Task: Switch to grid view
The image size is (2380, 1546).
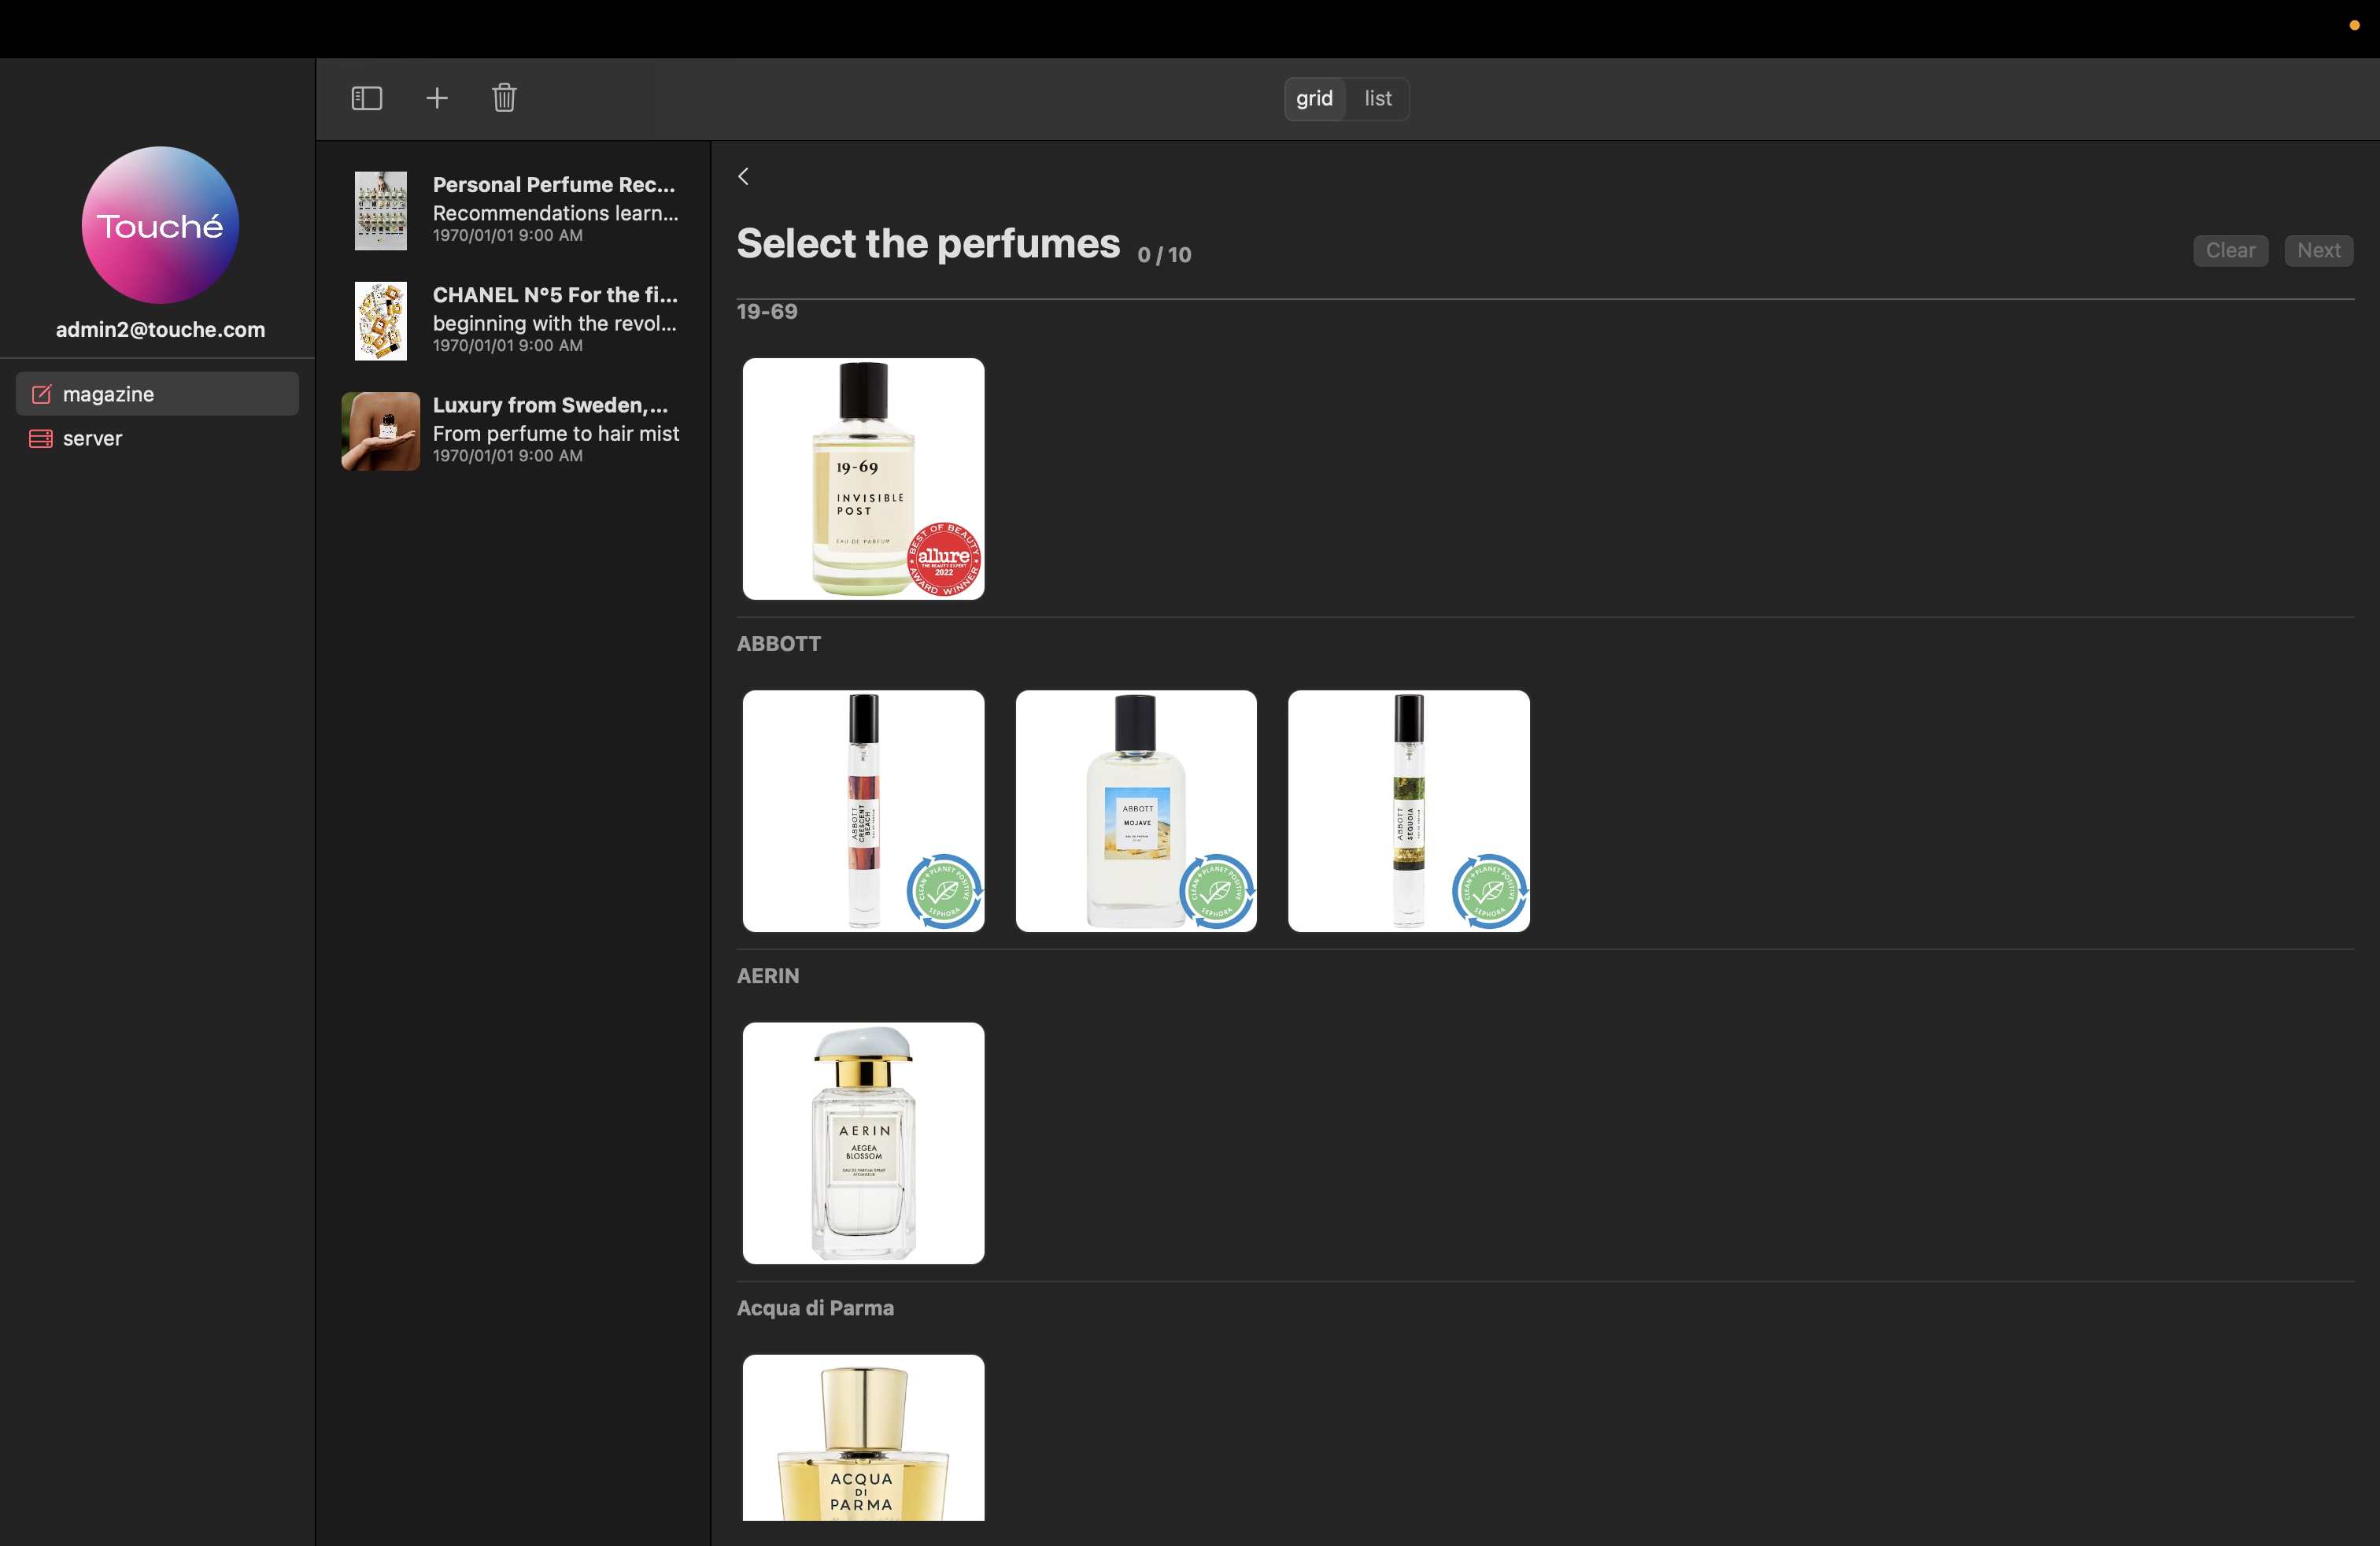Action: pyautogui.click(x=1314, y=98)
